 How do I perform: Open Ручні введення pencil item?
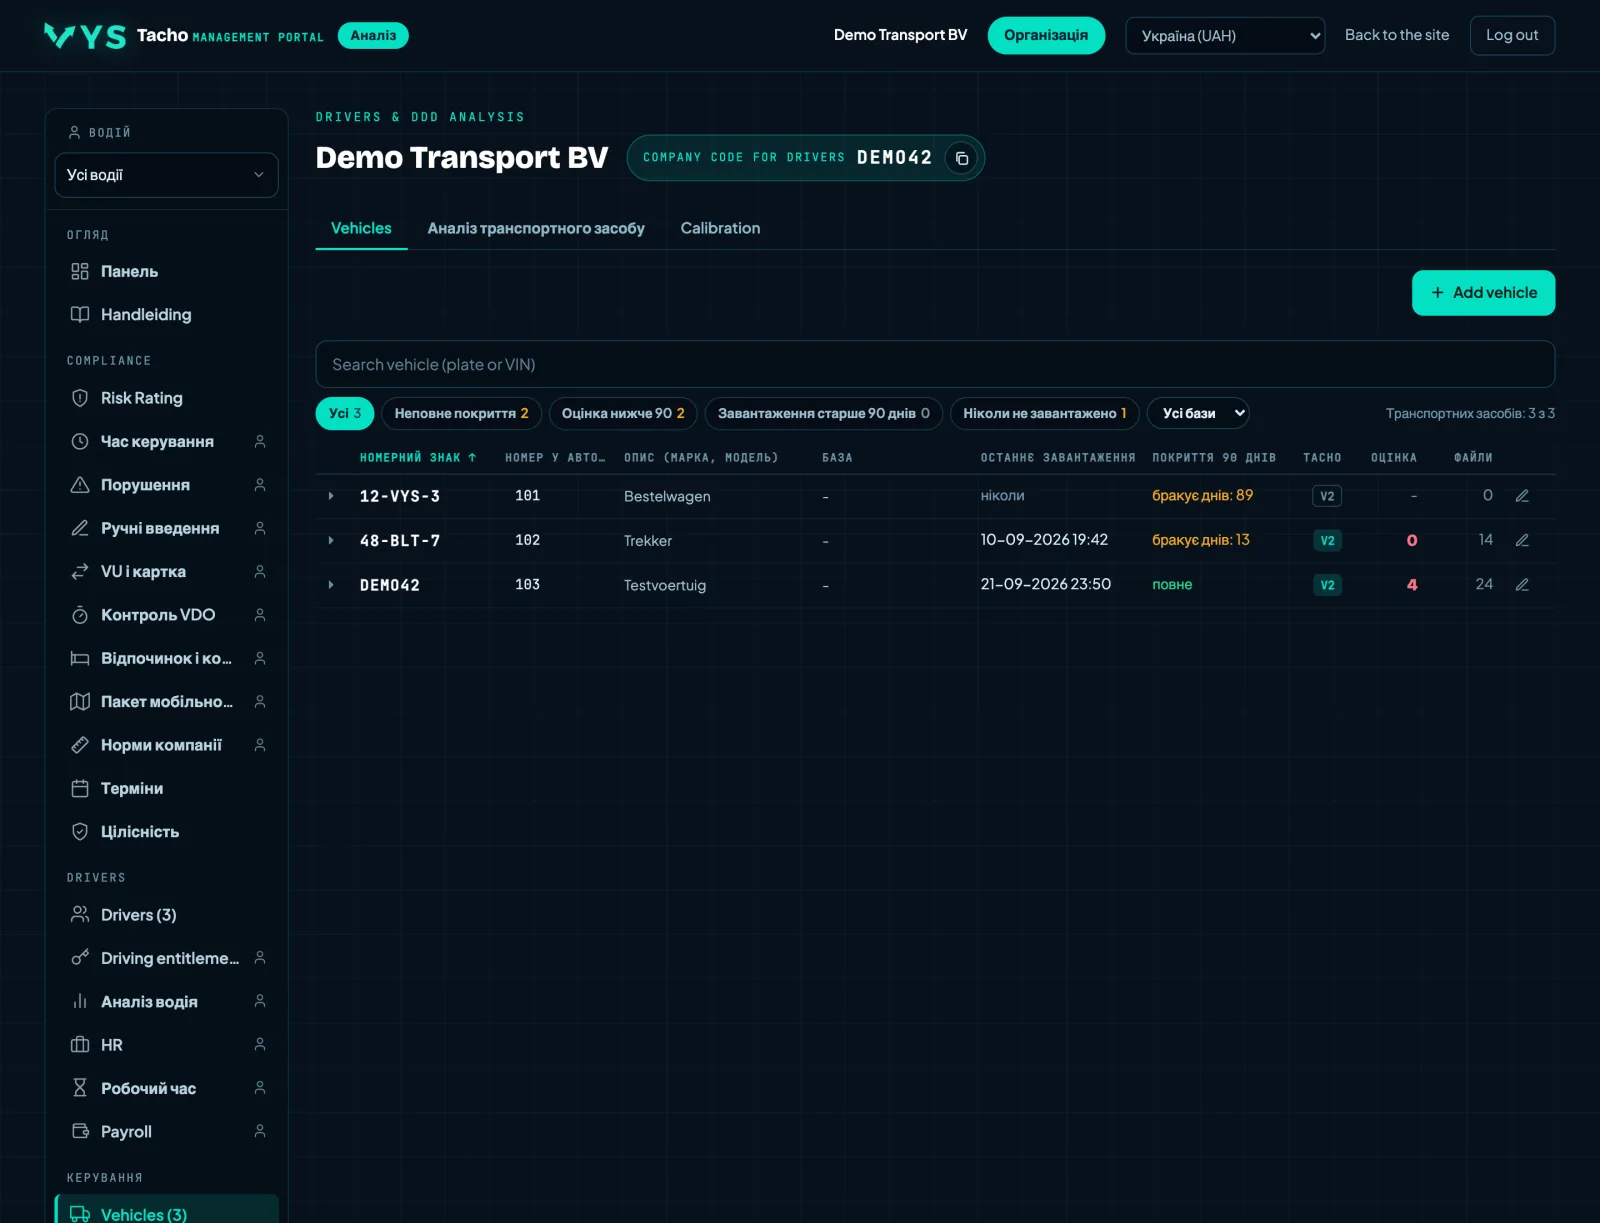pyautogui.click(x=166, y=528)
